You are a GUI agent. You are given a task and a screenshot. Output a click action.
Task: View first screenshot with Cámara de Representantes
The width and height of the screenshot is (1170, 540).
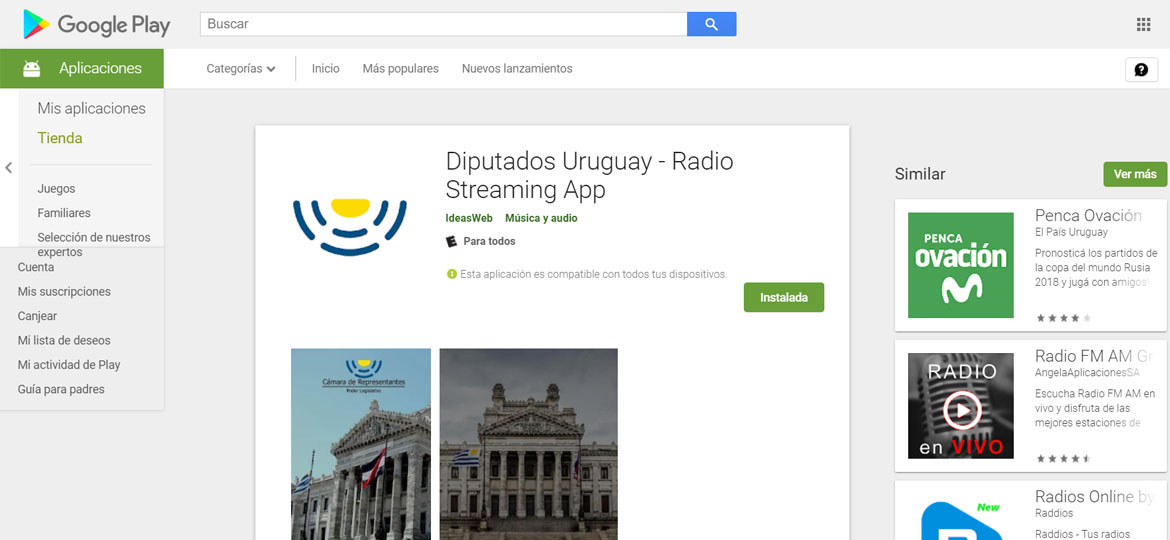pyautogui.click(x=360, y=444)
